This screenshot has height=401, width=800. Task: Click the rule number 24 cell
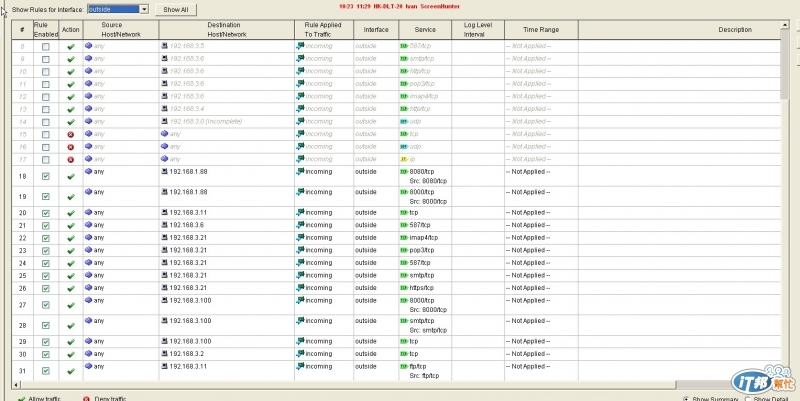[x=22, y=263]
